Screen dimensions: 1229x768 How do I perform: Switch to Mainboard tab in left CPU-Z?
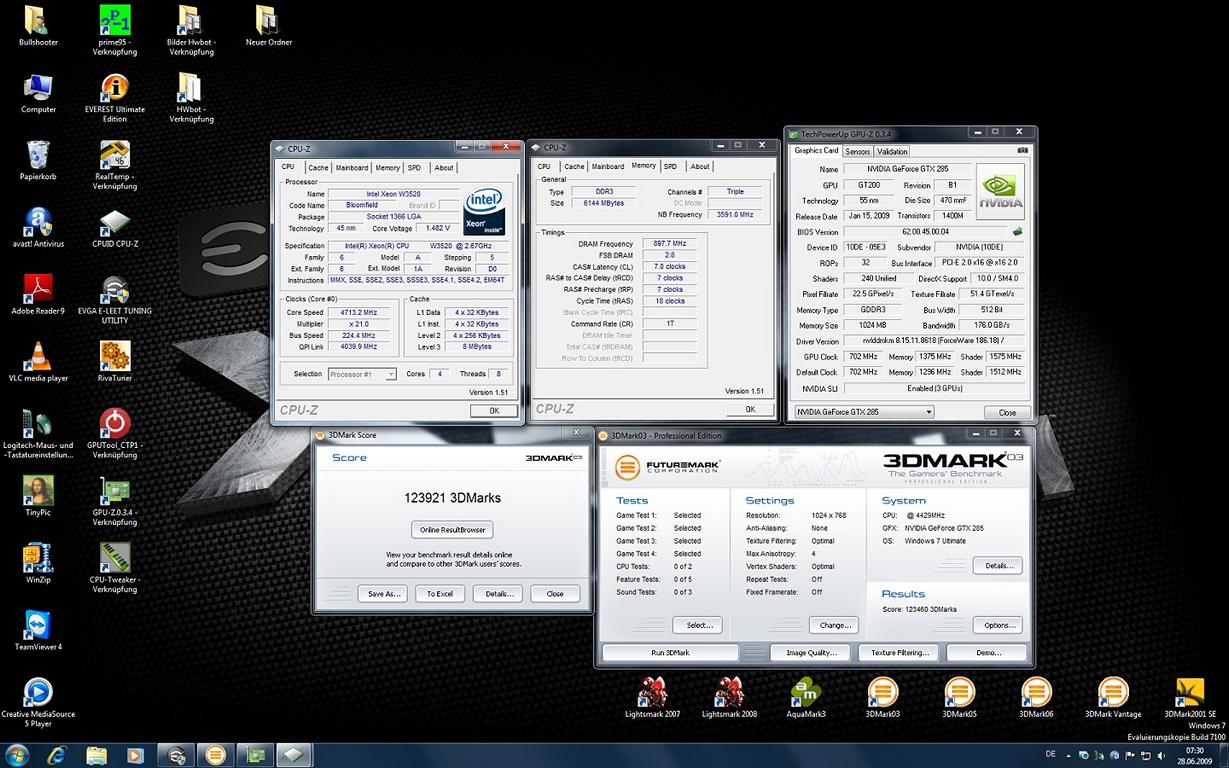coord(352,168)
